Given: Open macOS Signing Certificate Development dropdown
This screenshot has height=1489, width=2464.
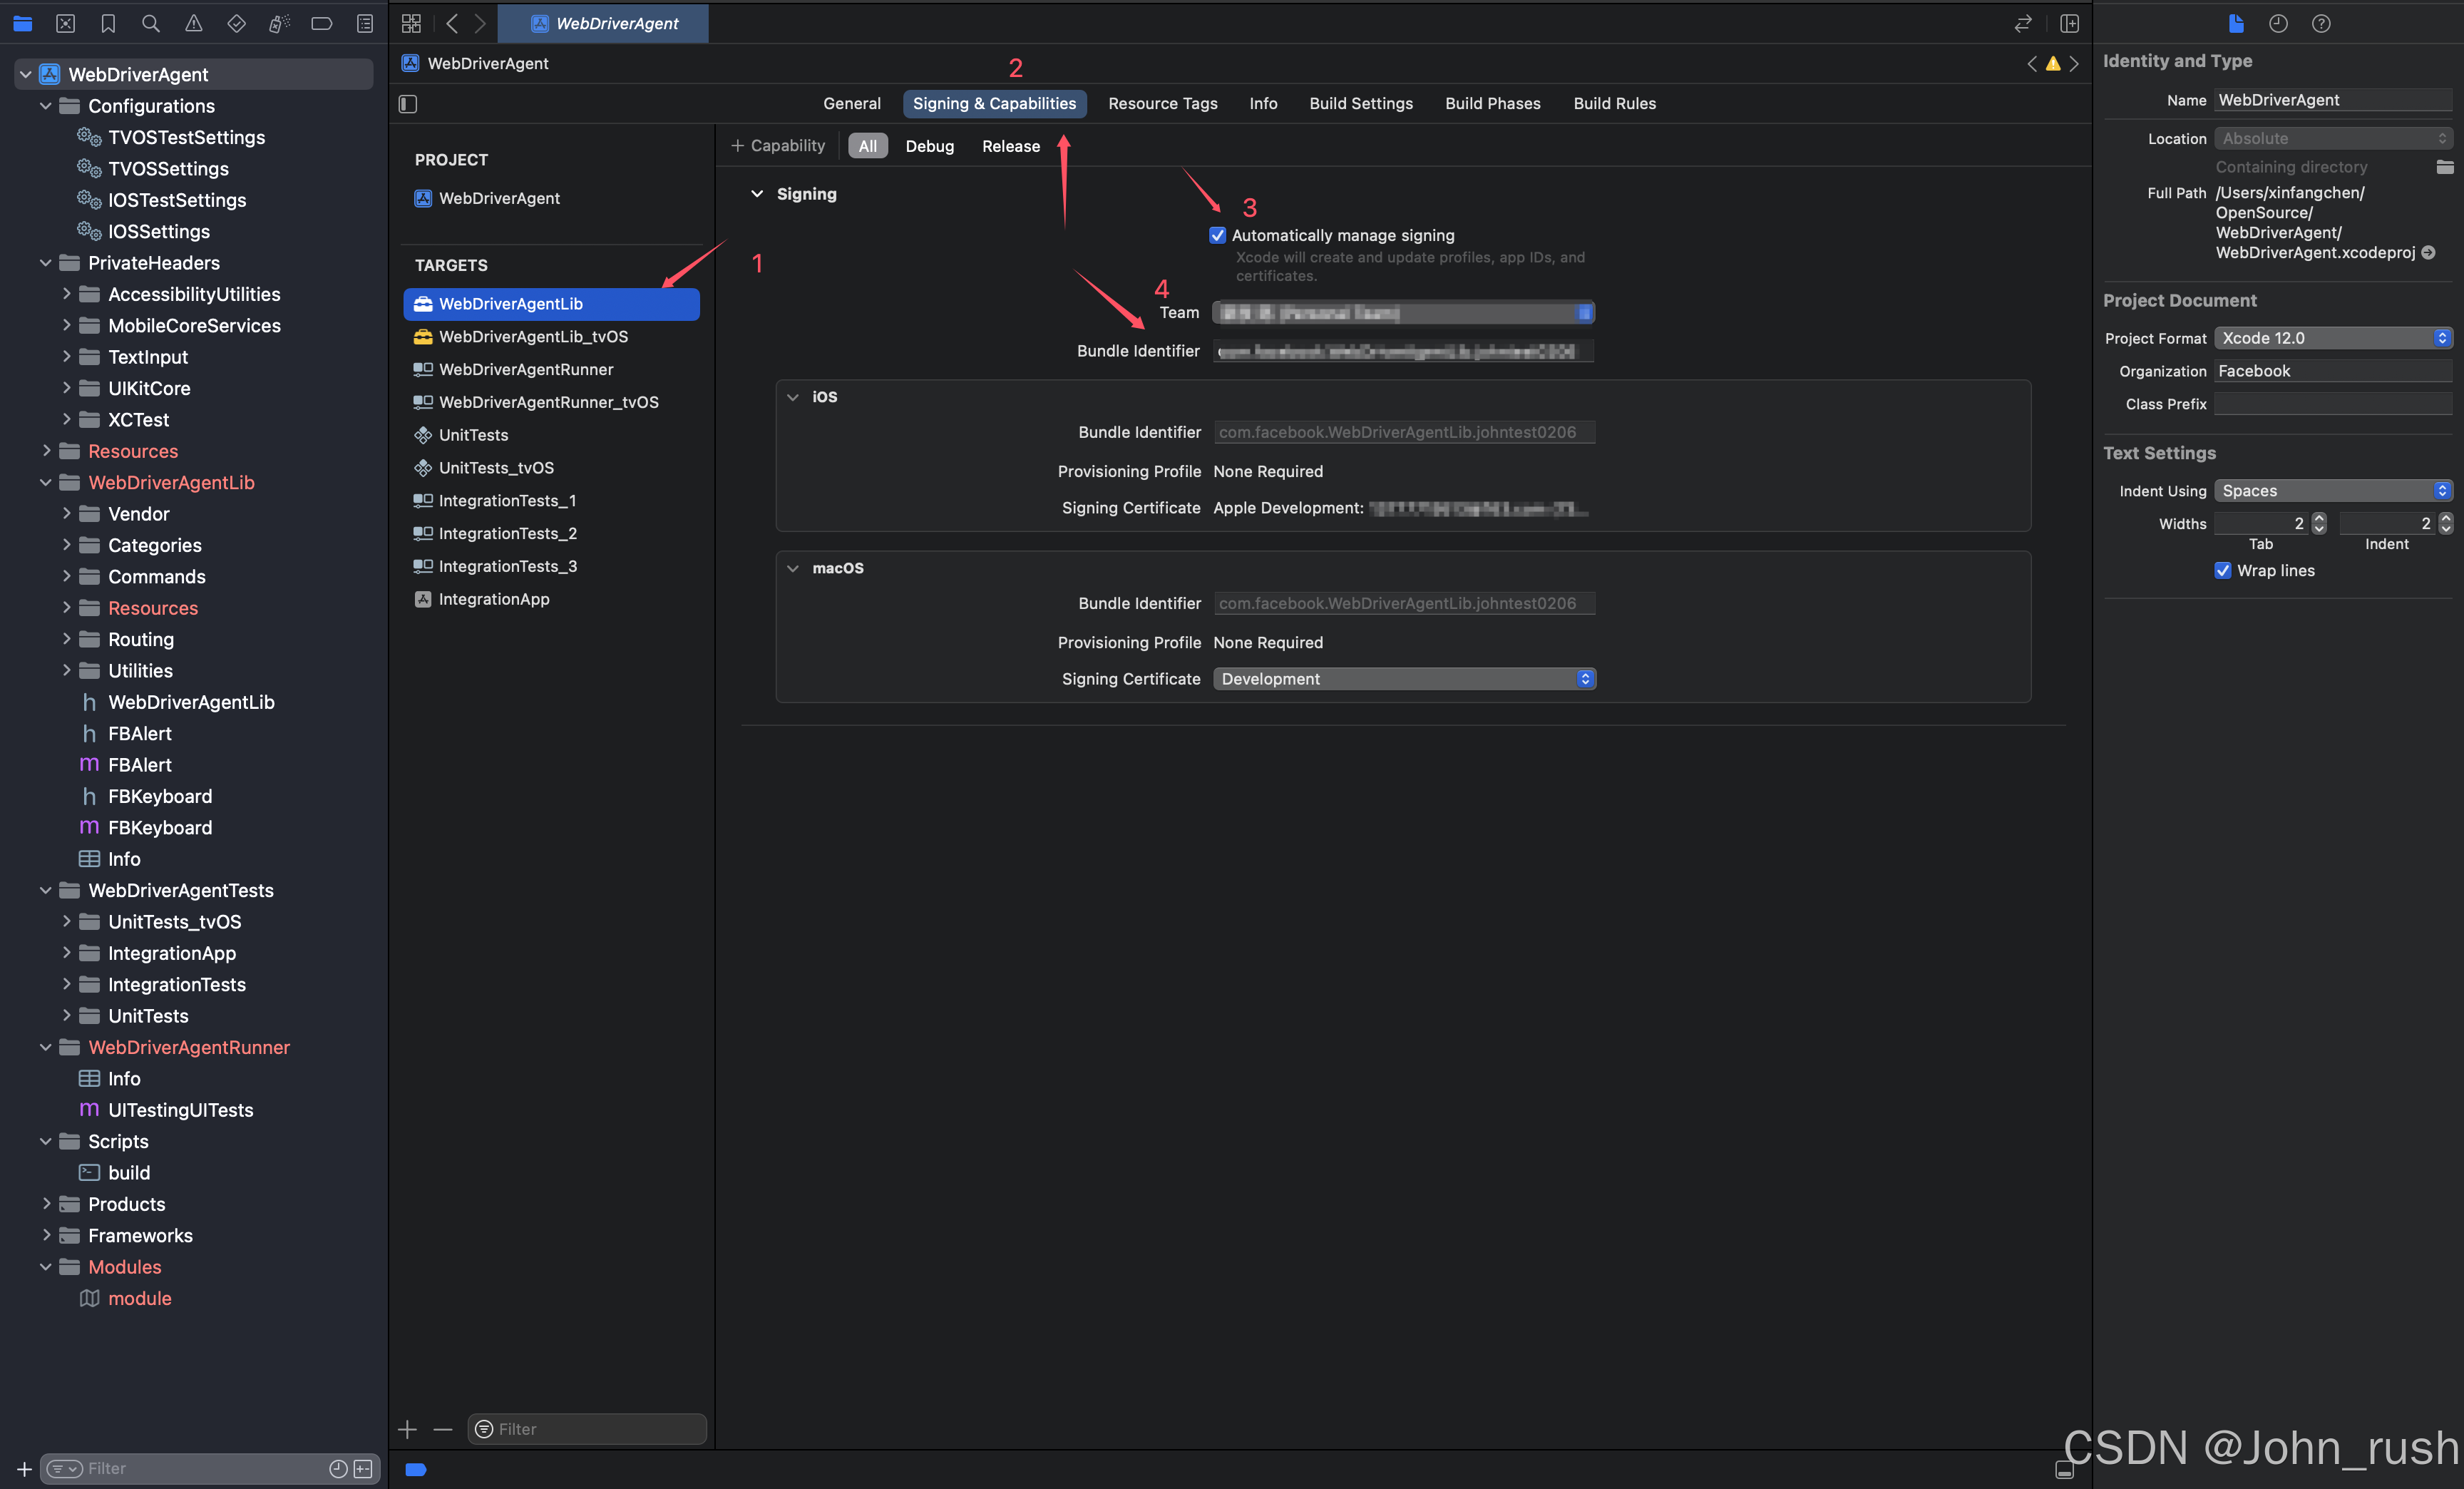Looking at the screenshot, I should 1404,679.
